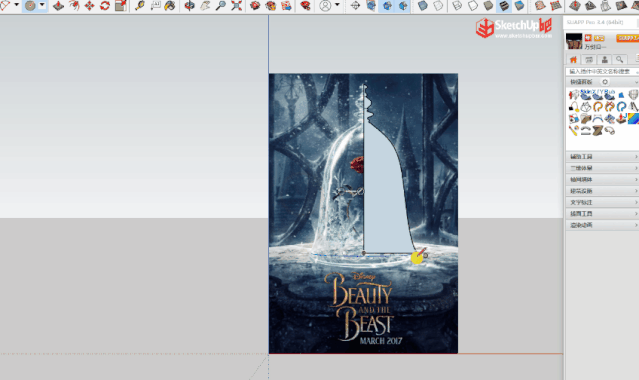Toggle Shaded With Textures style
Image resolution: width=639 pixels, height=380 pixels.
[x=504, y=6]
